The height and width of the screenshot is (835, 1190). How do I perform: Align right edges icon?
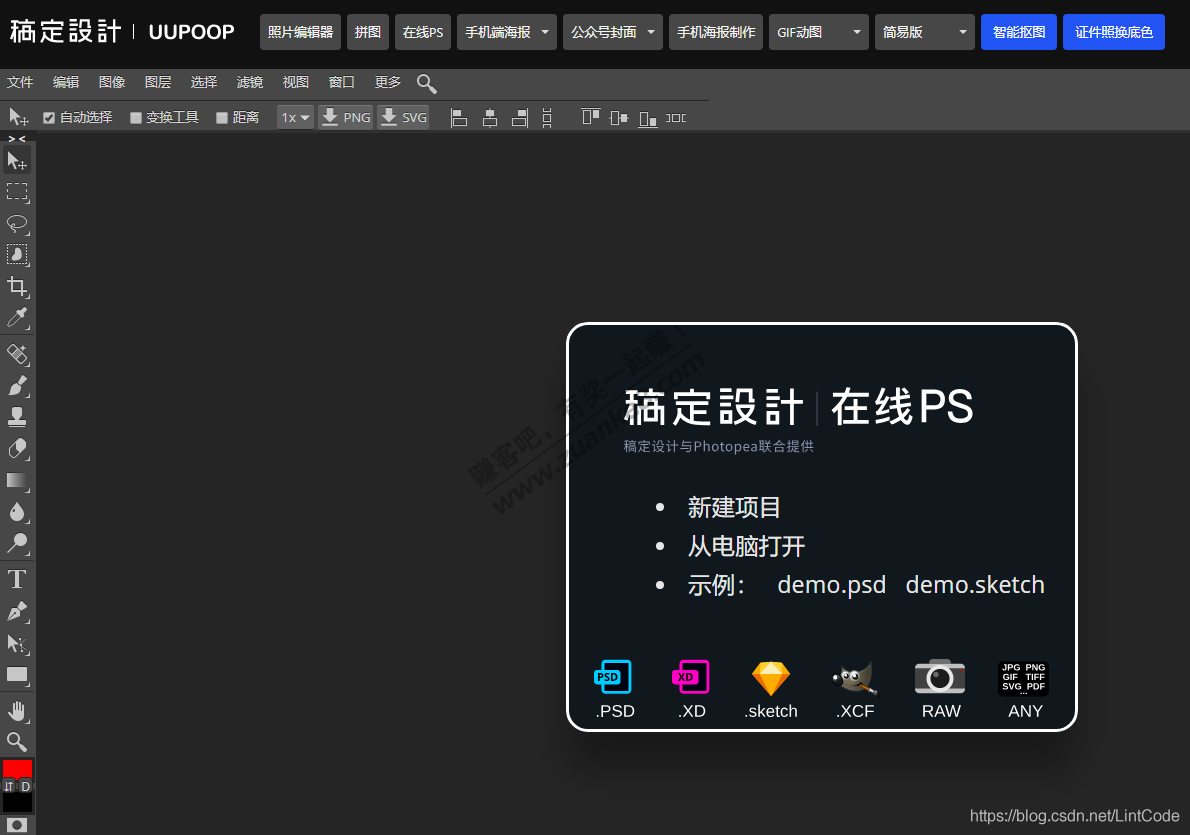(x=520, y=118)
